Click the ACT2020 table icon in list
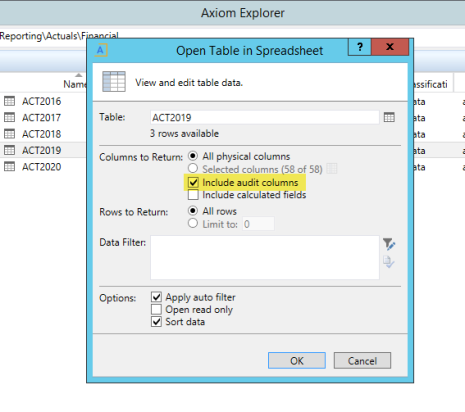The width and height of the screenshot is (465, 412). tap(9, 166)
